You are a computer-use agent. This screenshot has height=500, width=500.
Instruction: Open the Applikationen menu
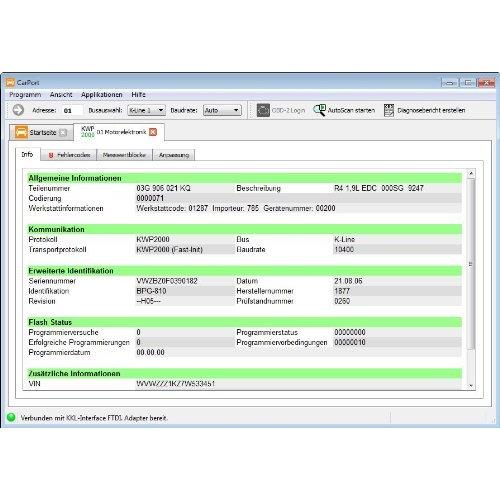pyautogui.click(x=102, y=95)
